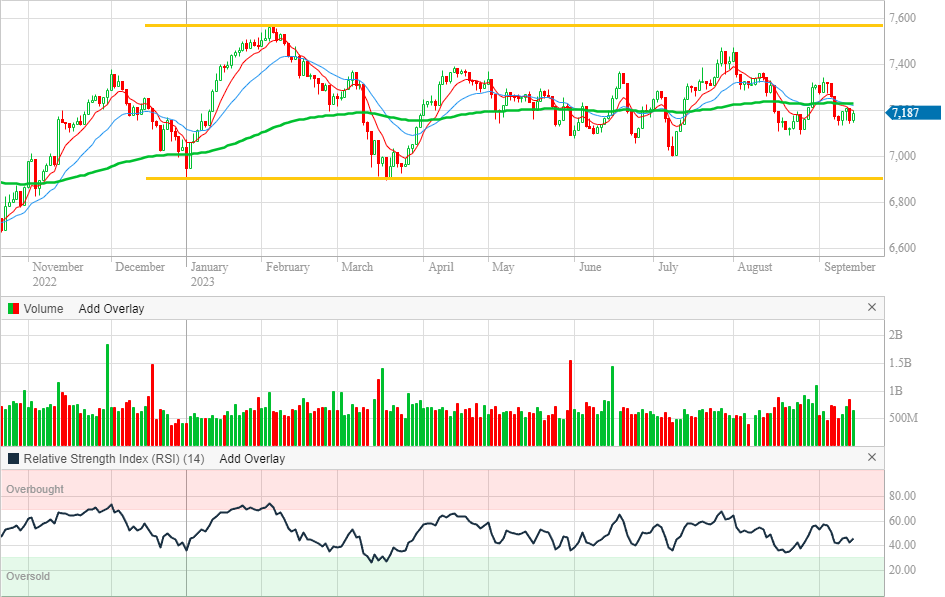Image resolution: width=945 pixels, height=597 pixels.
Task: Close the Volume indicator panel
Action: click(871, 308)
